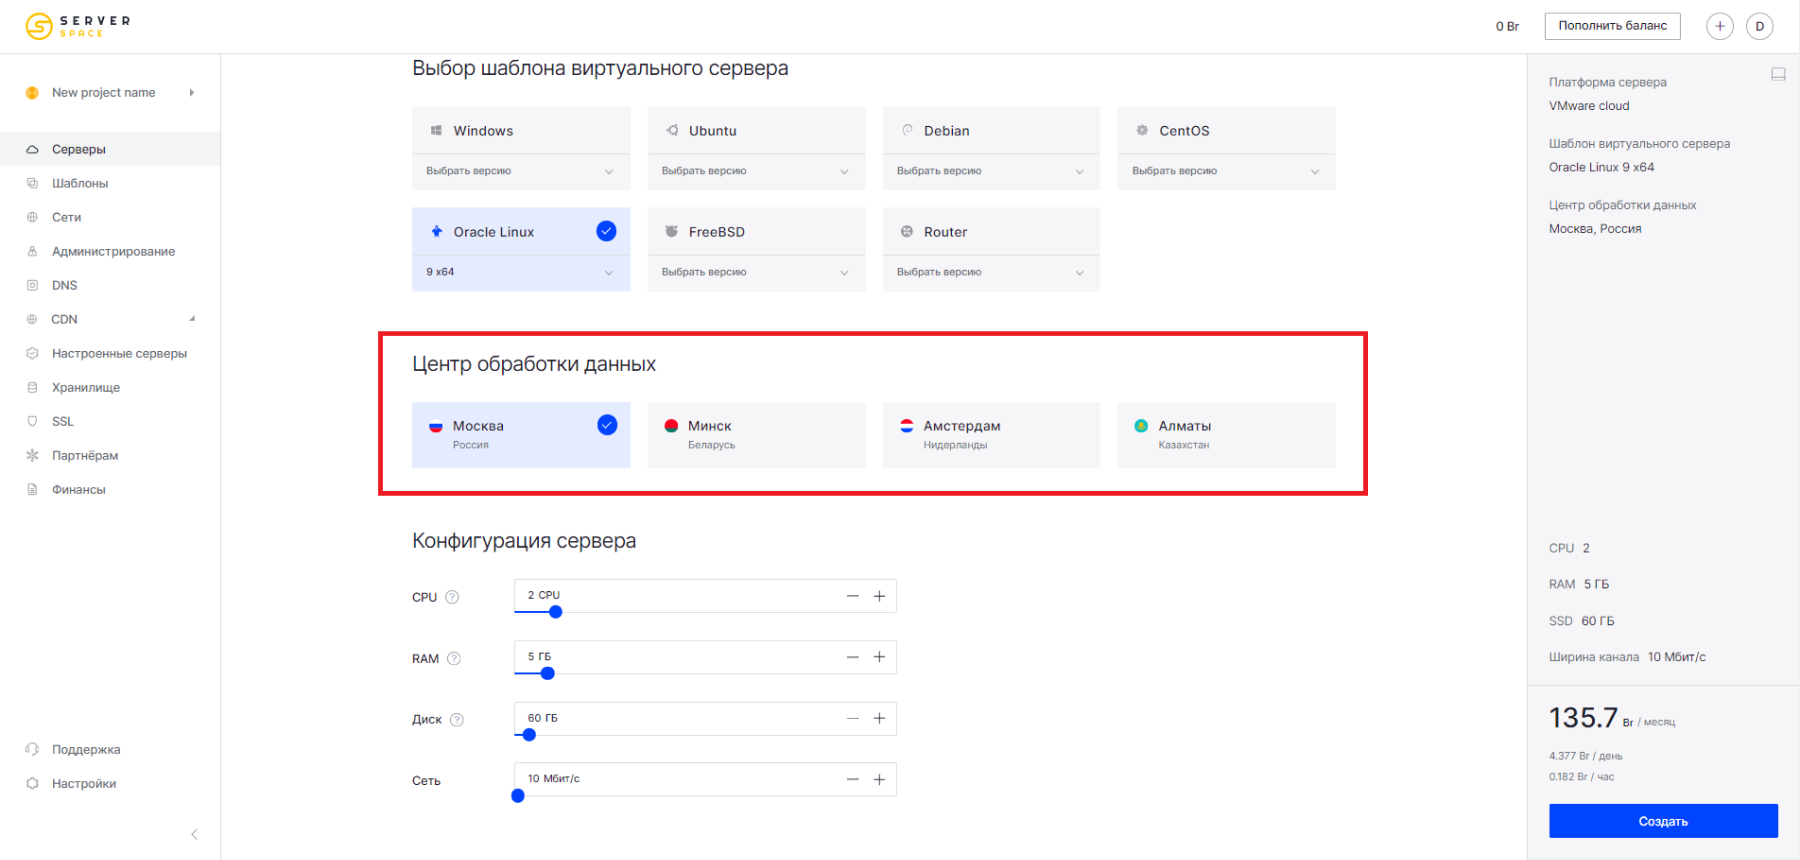Click the RAM slider handle
Viewport: 1800px width, 860px height.
tap(548, 673)
